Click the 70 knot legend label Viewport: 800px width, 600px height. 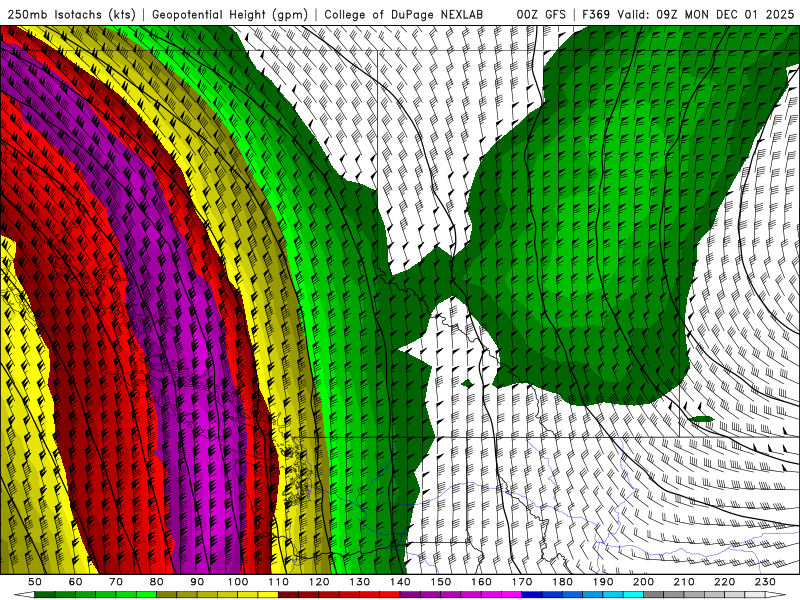click(x=116, y=582)
